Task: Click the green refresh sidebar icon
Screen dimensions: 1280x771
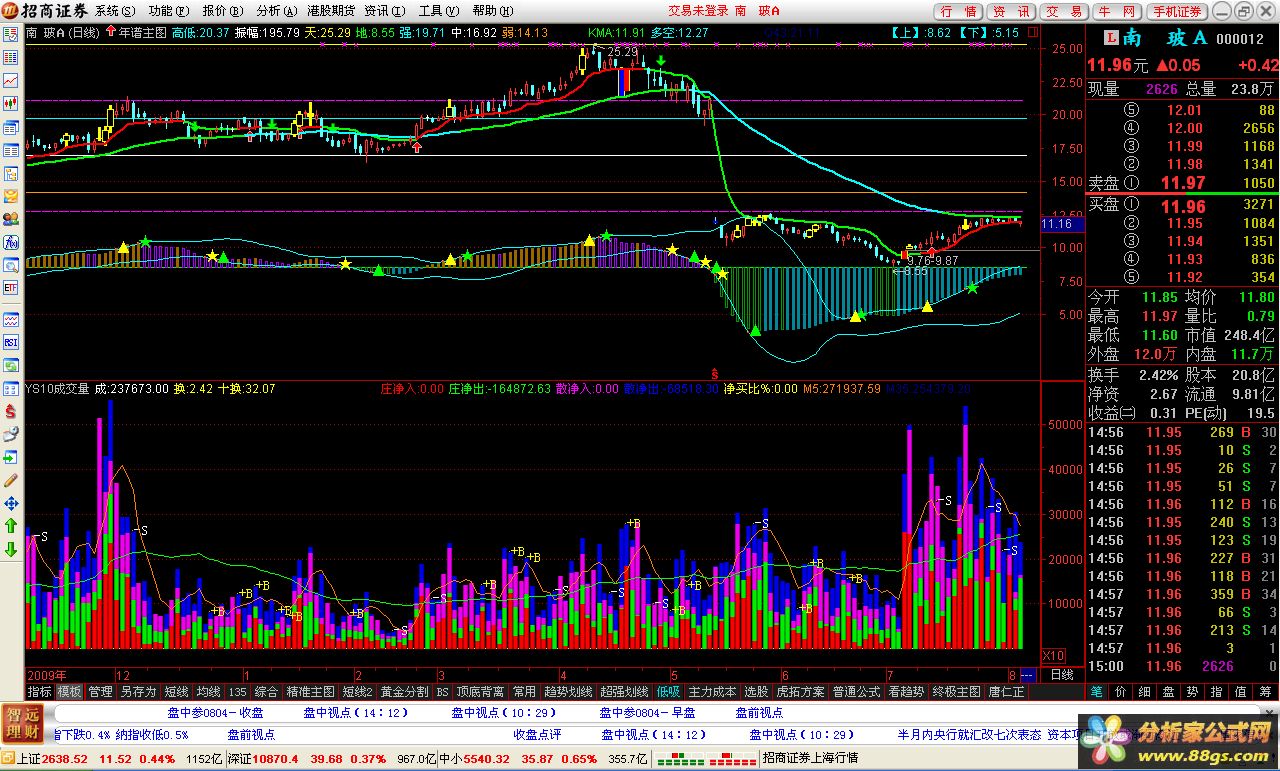Action: click(x=12, y=366)
